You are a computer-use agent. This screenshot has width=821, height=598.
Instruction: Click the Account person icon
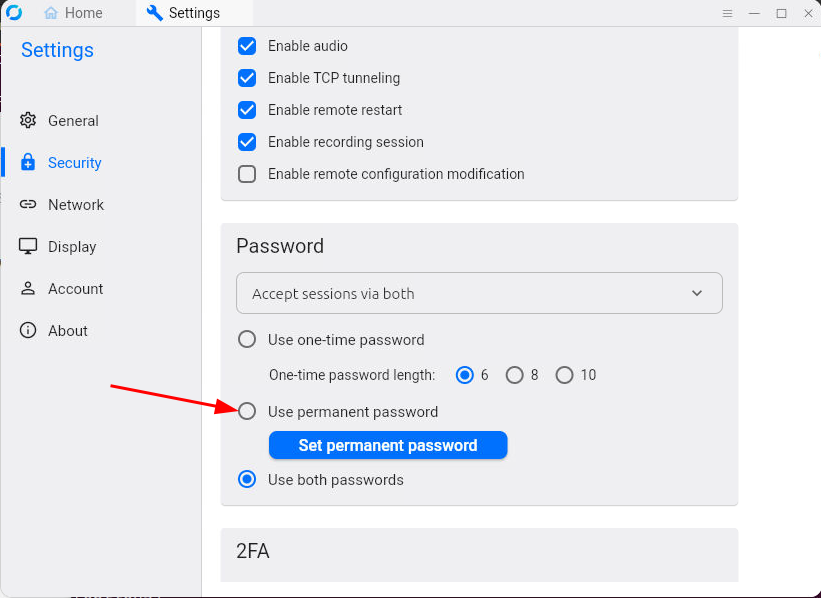click(x=28, y=289)
